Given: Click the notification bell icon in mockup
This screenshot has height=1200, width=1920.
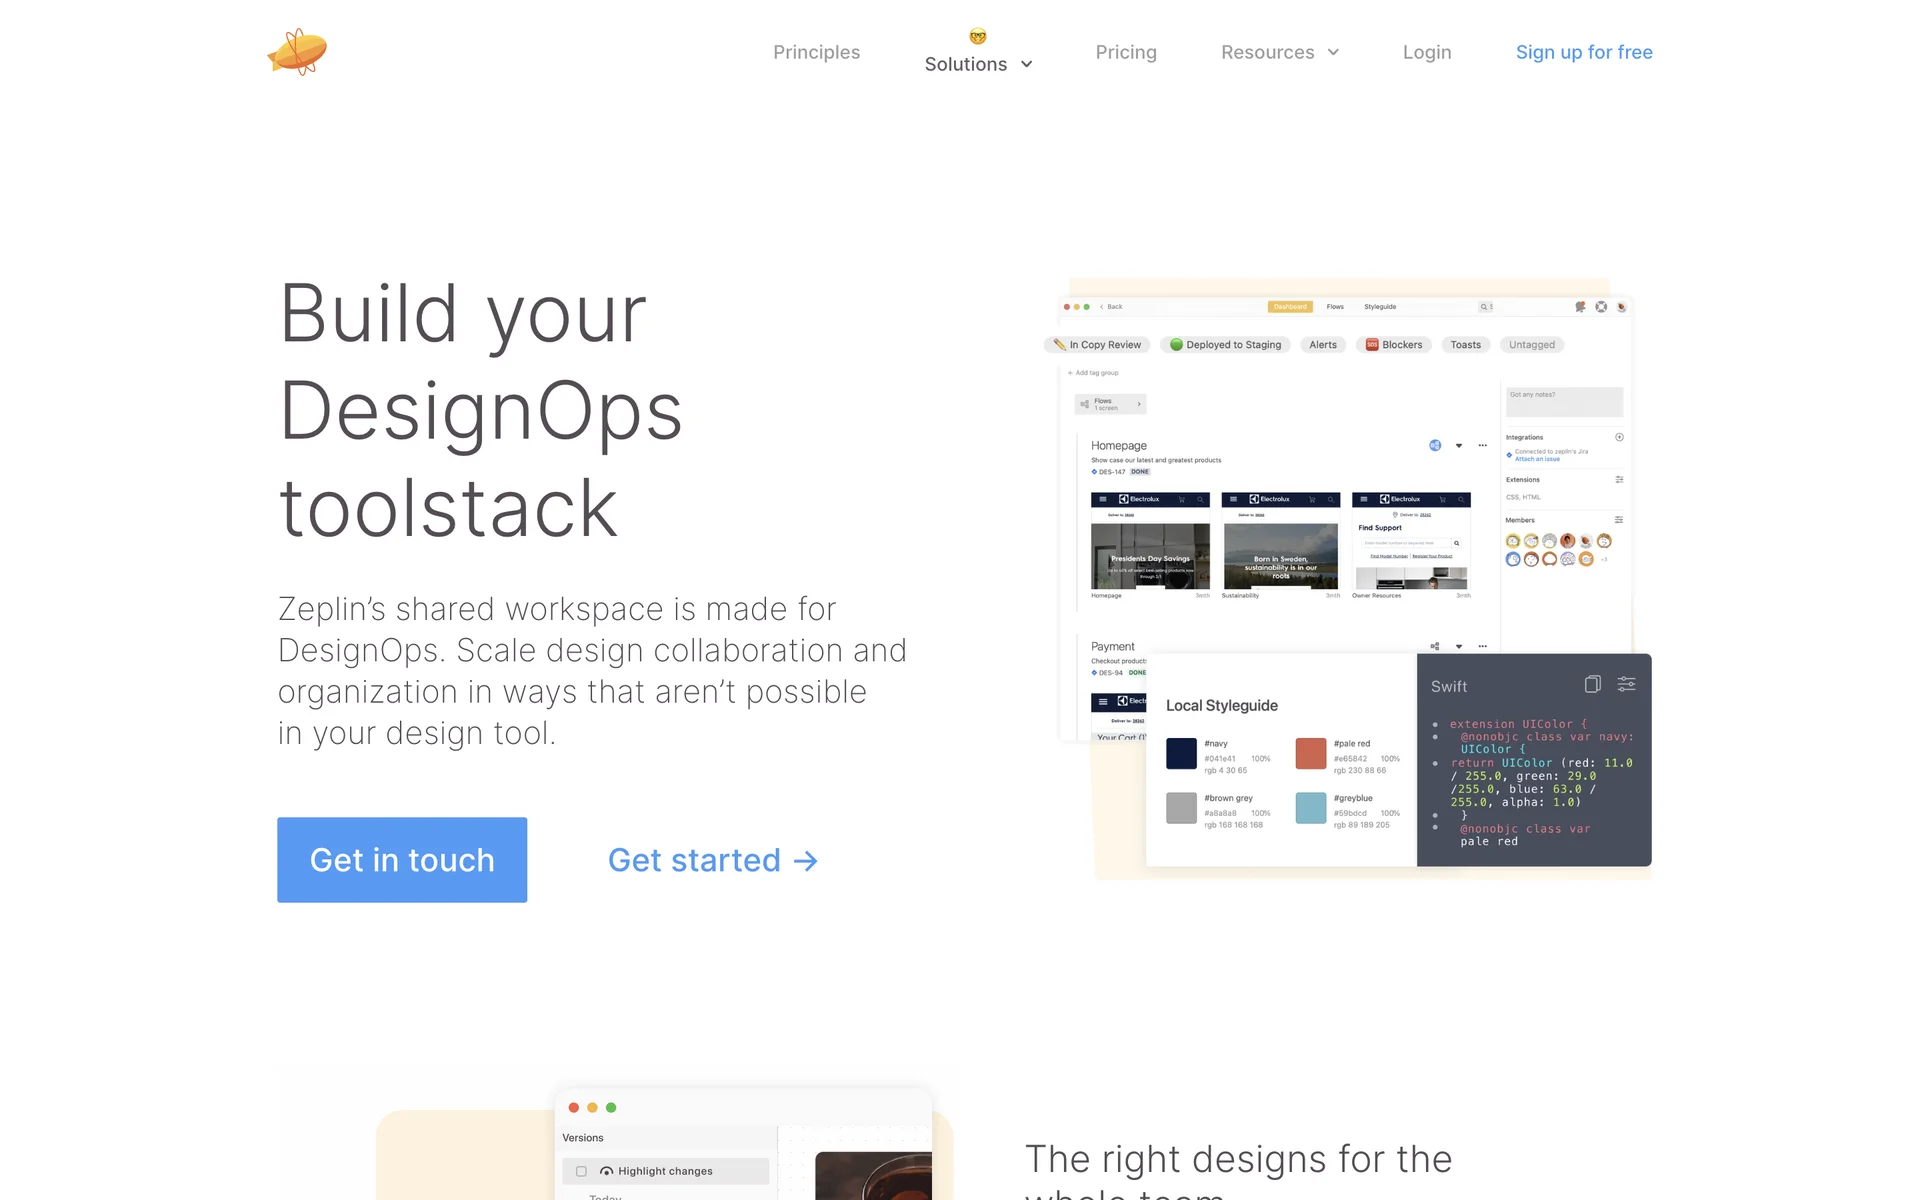Looking at the screenshot, I should click(1580, 307).
